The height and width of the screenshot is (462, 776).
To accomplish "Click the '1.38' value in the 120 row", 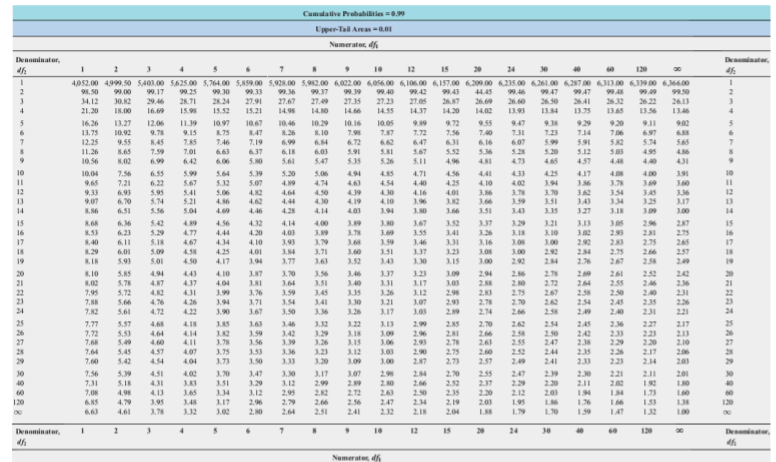I will pos(683,402).
